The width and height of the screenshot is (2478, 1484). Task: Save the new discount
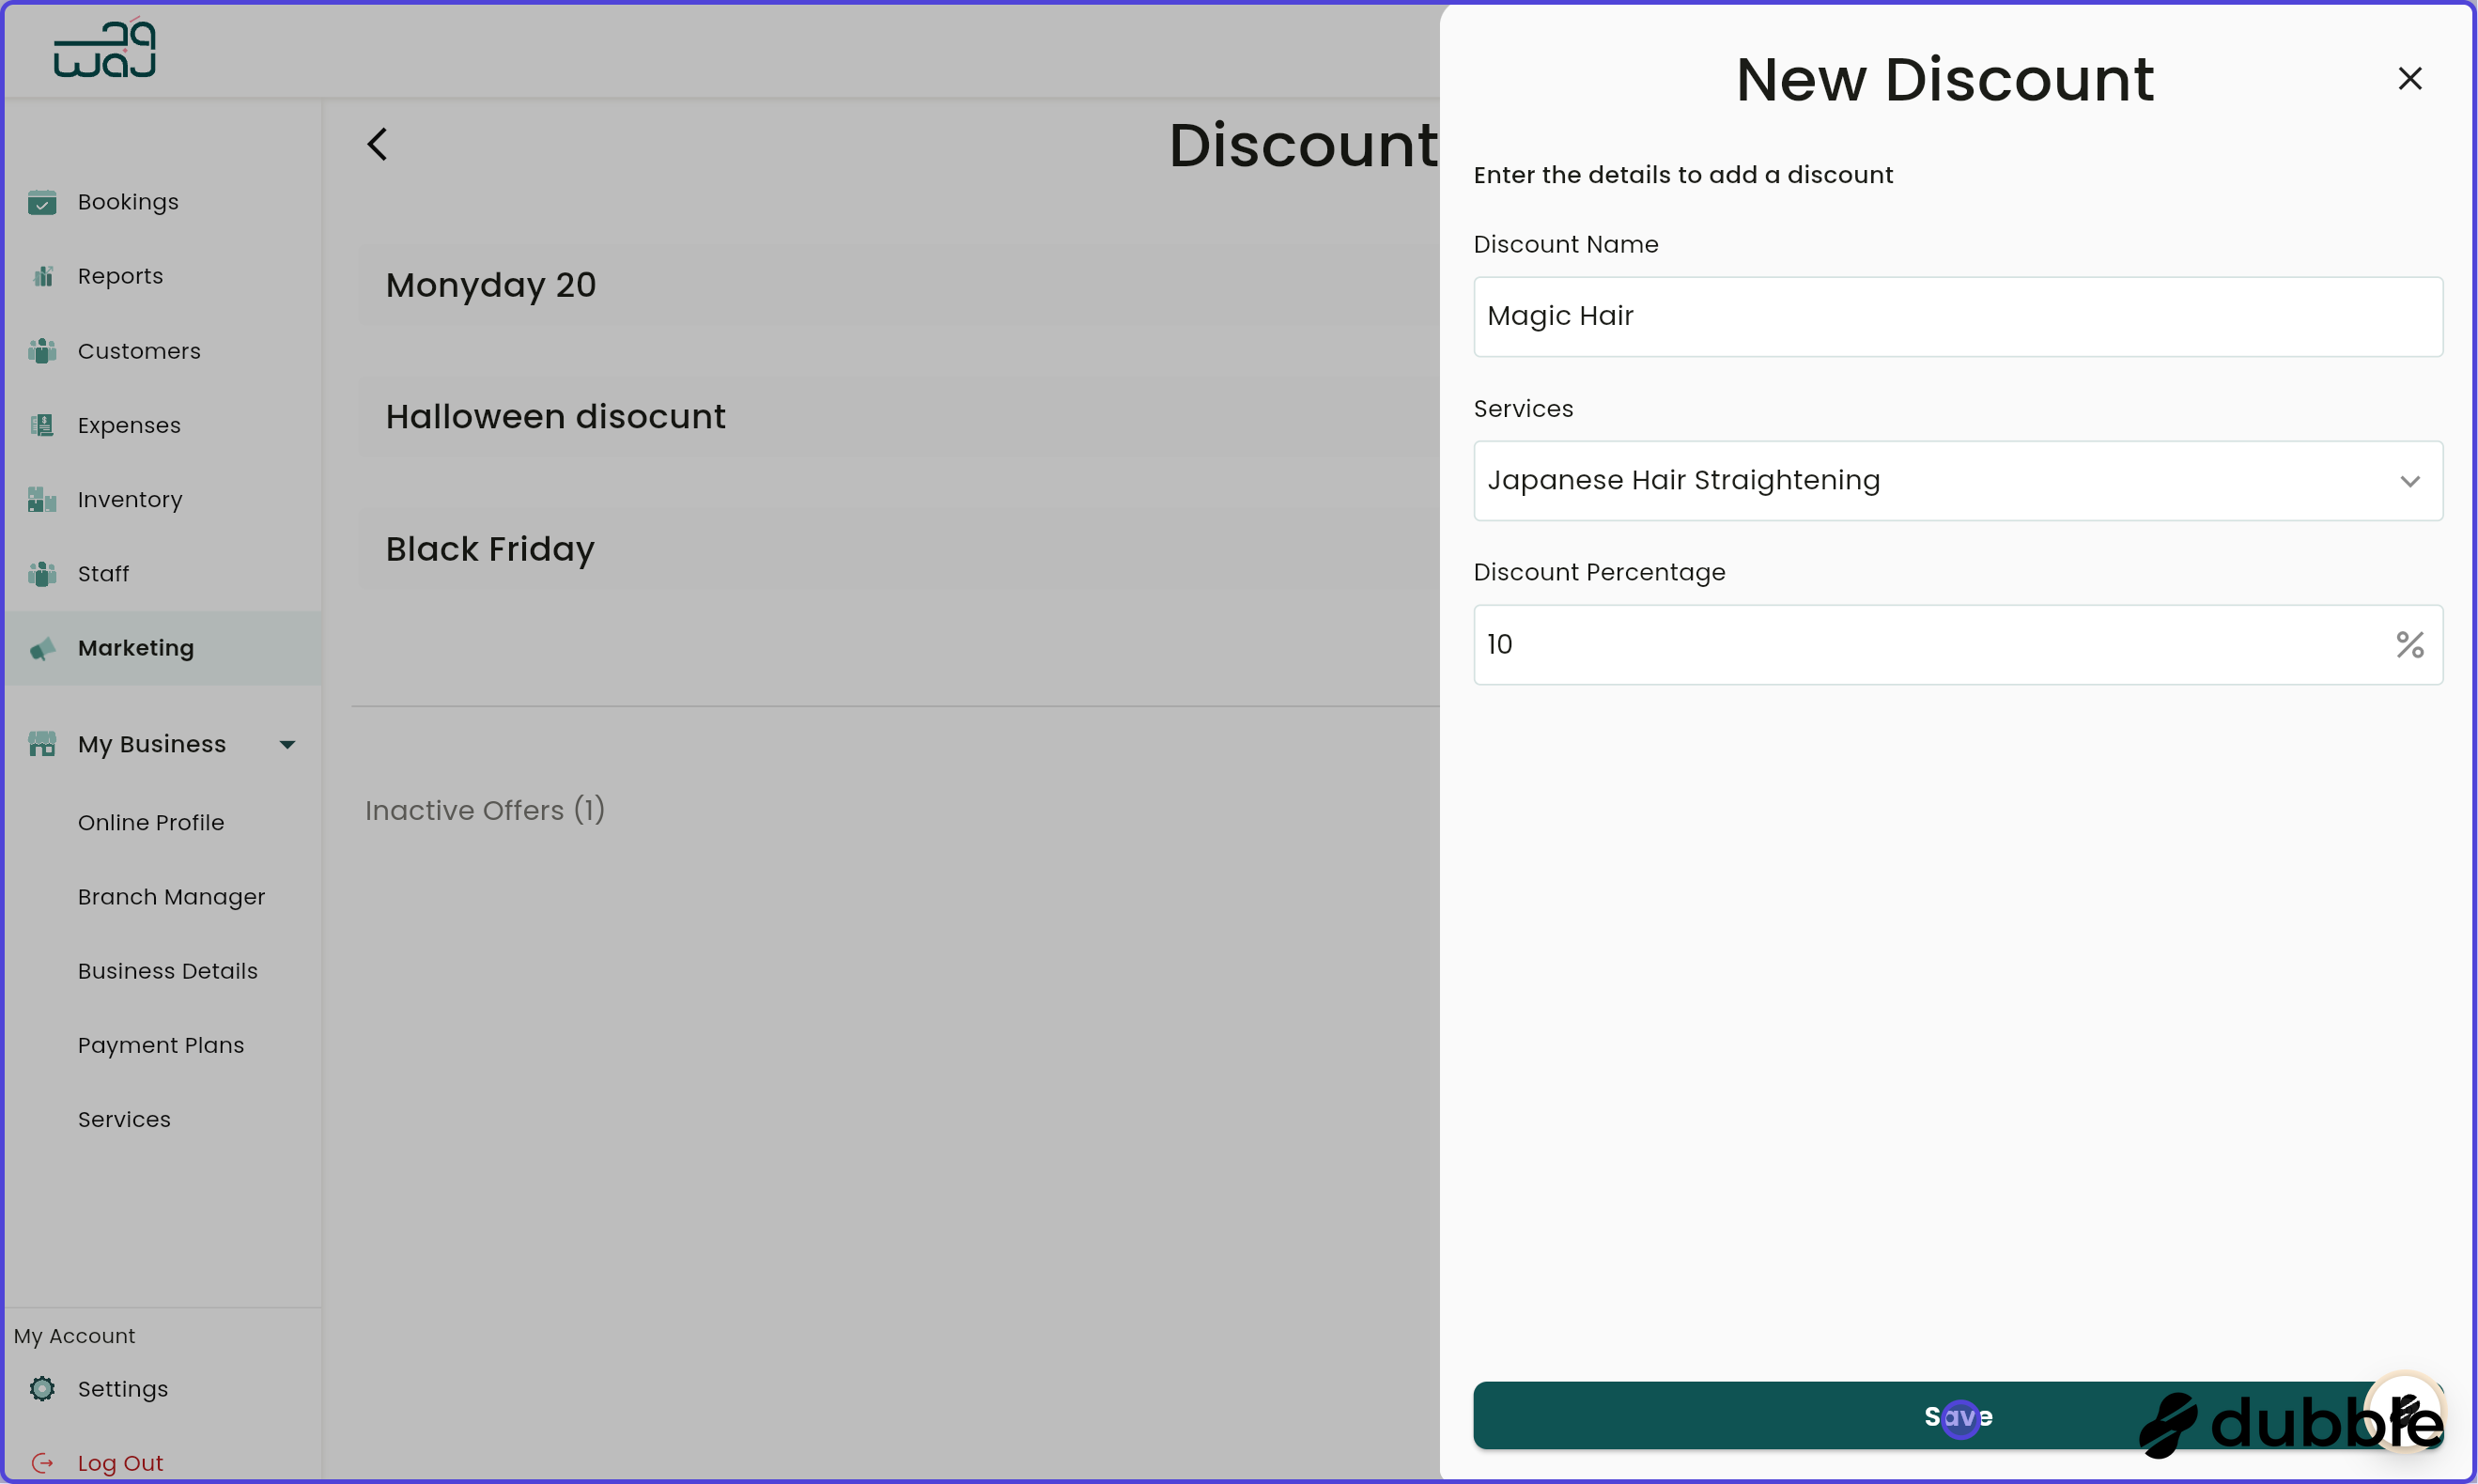[x=1957, y=1416]
